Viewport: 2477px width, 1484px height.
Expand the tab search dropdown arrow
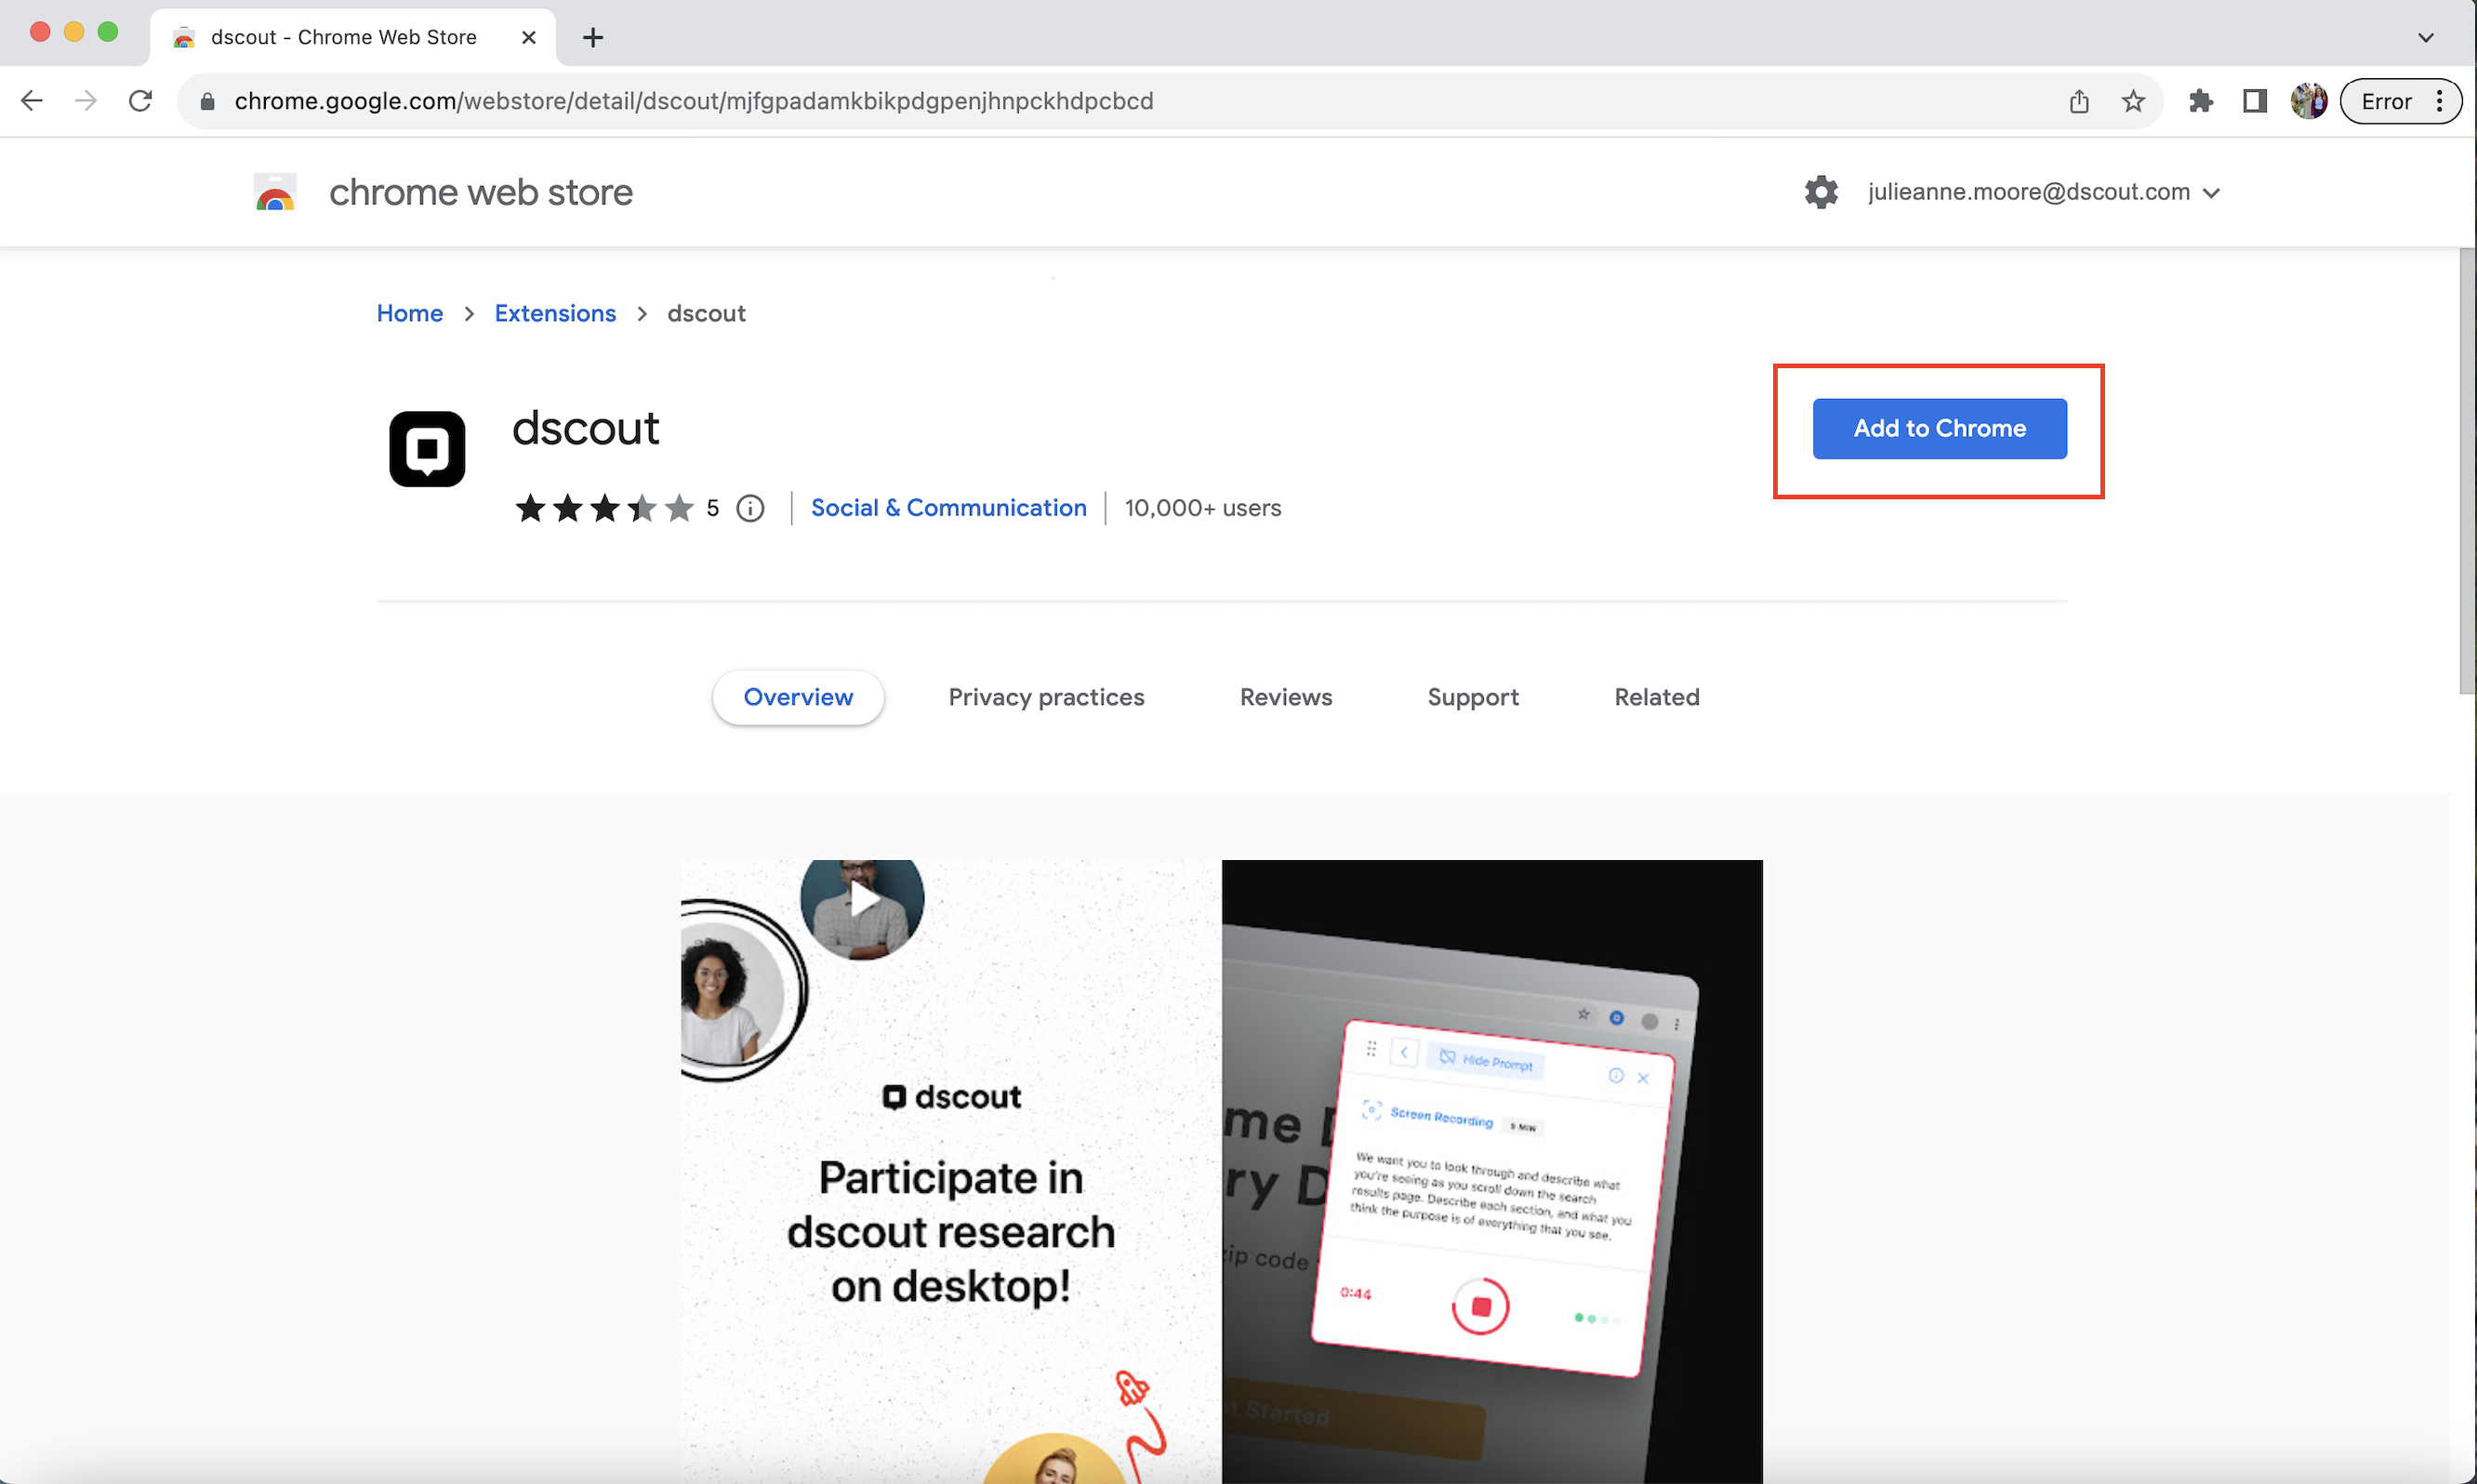2425,38
